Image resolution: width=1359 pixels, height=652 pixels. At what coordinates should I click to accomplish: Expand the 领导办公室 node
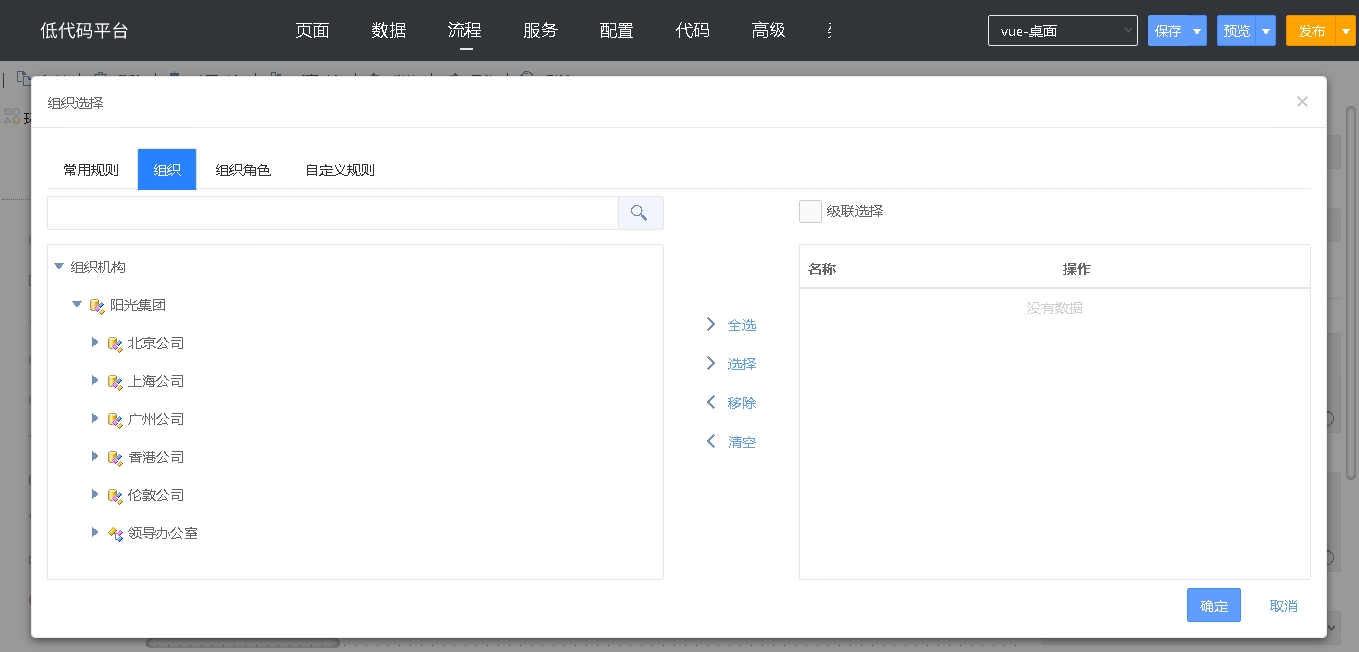pyautogui.click(x=95, y=532)
